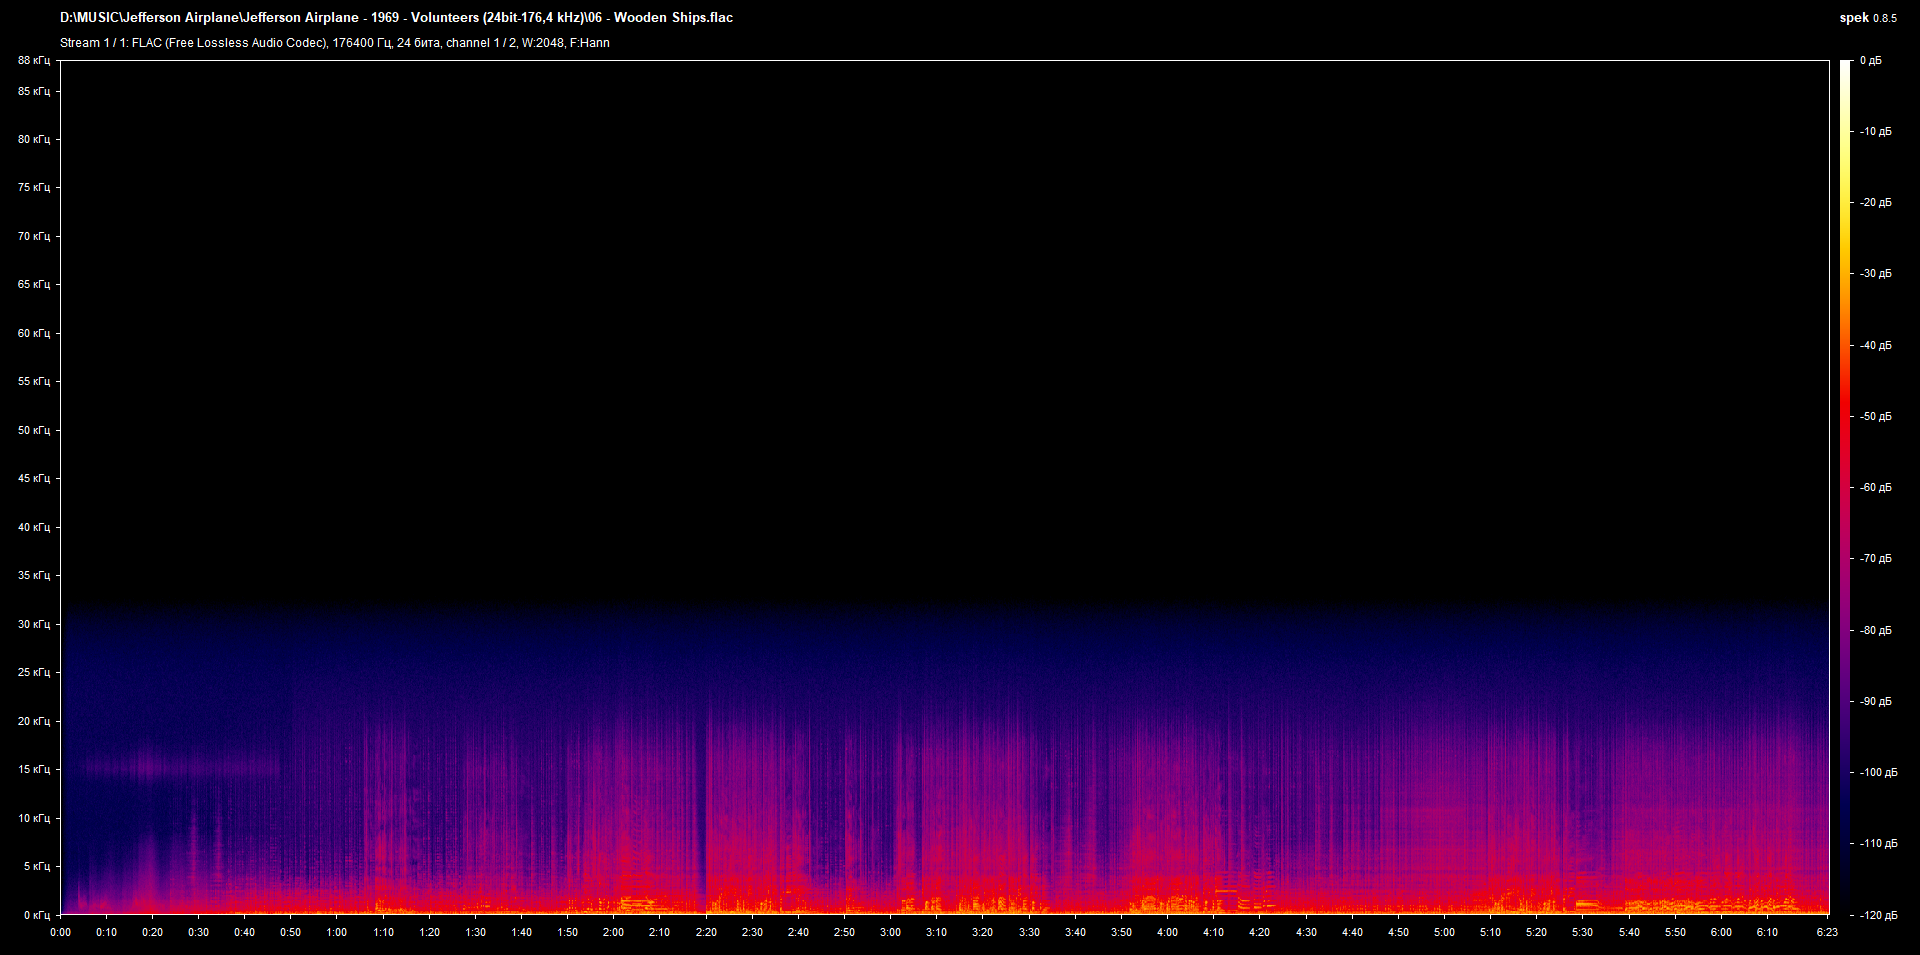Click the file path title at the top
The image size is (1920, 955).
coord(396,18)
